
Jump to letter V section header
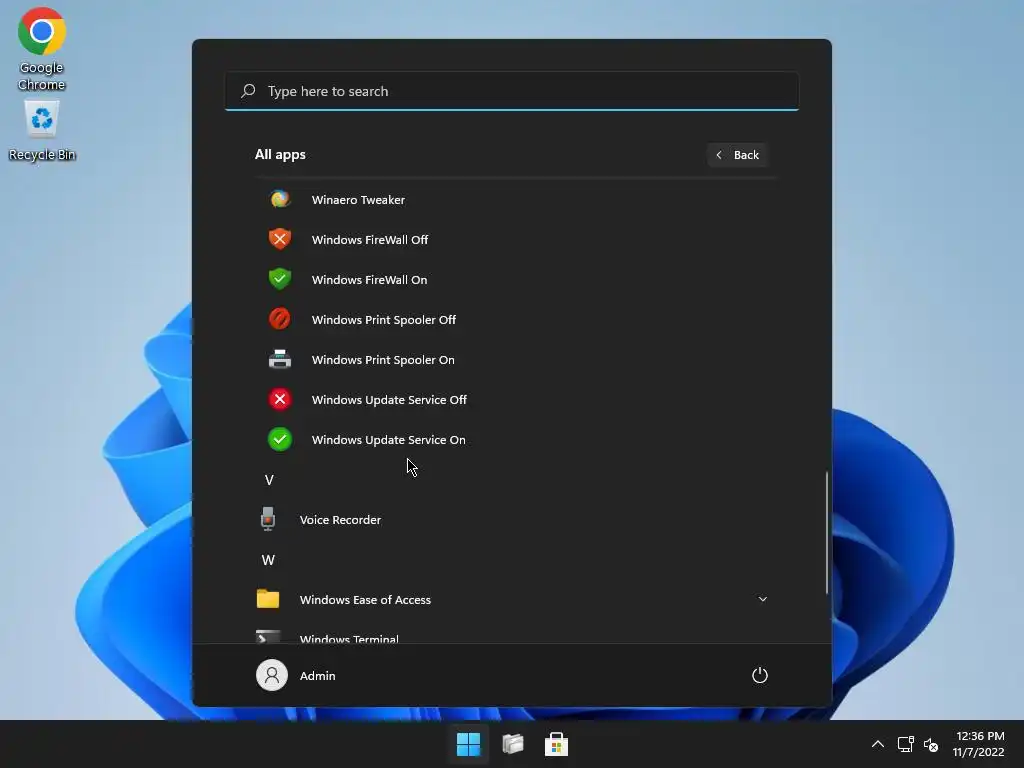pyautogui.click(x=269, y=480)
